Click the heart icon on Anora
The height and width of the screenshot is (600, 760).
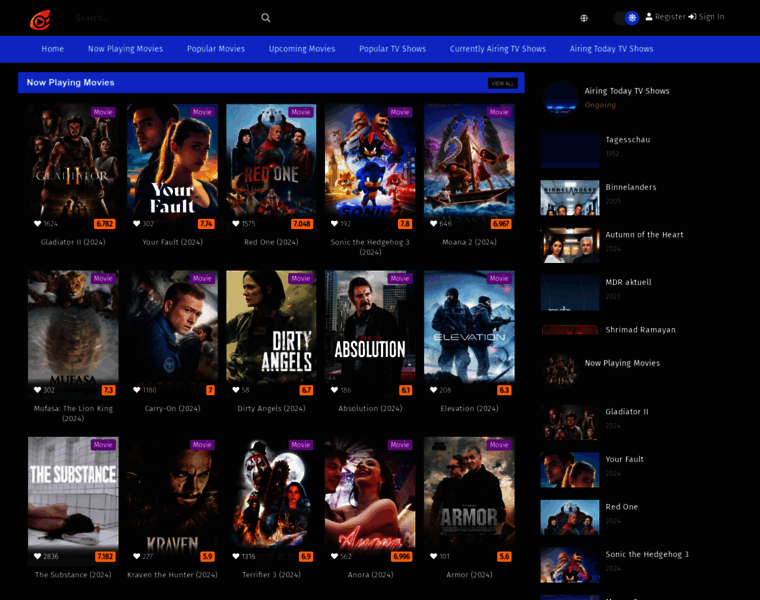click(334, 556)
